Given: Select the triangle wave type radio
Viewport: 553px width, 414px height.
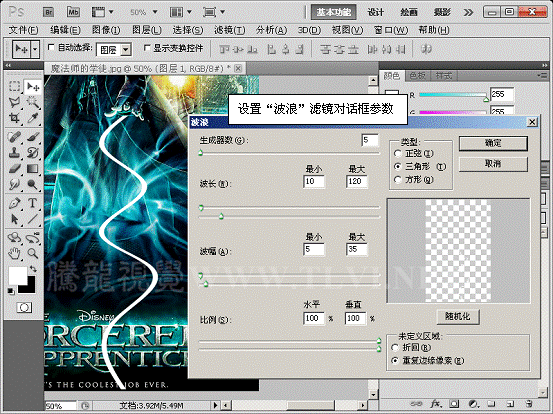Looking at the screenshot, I should pyautogui.click(x=398, y=166).
